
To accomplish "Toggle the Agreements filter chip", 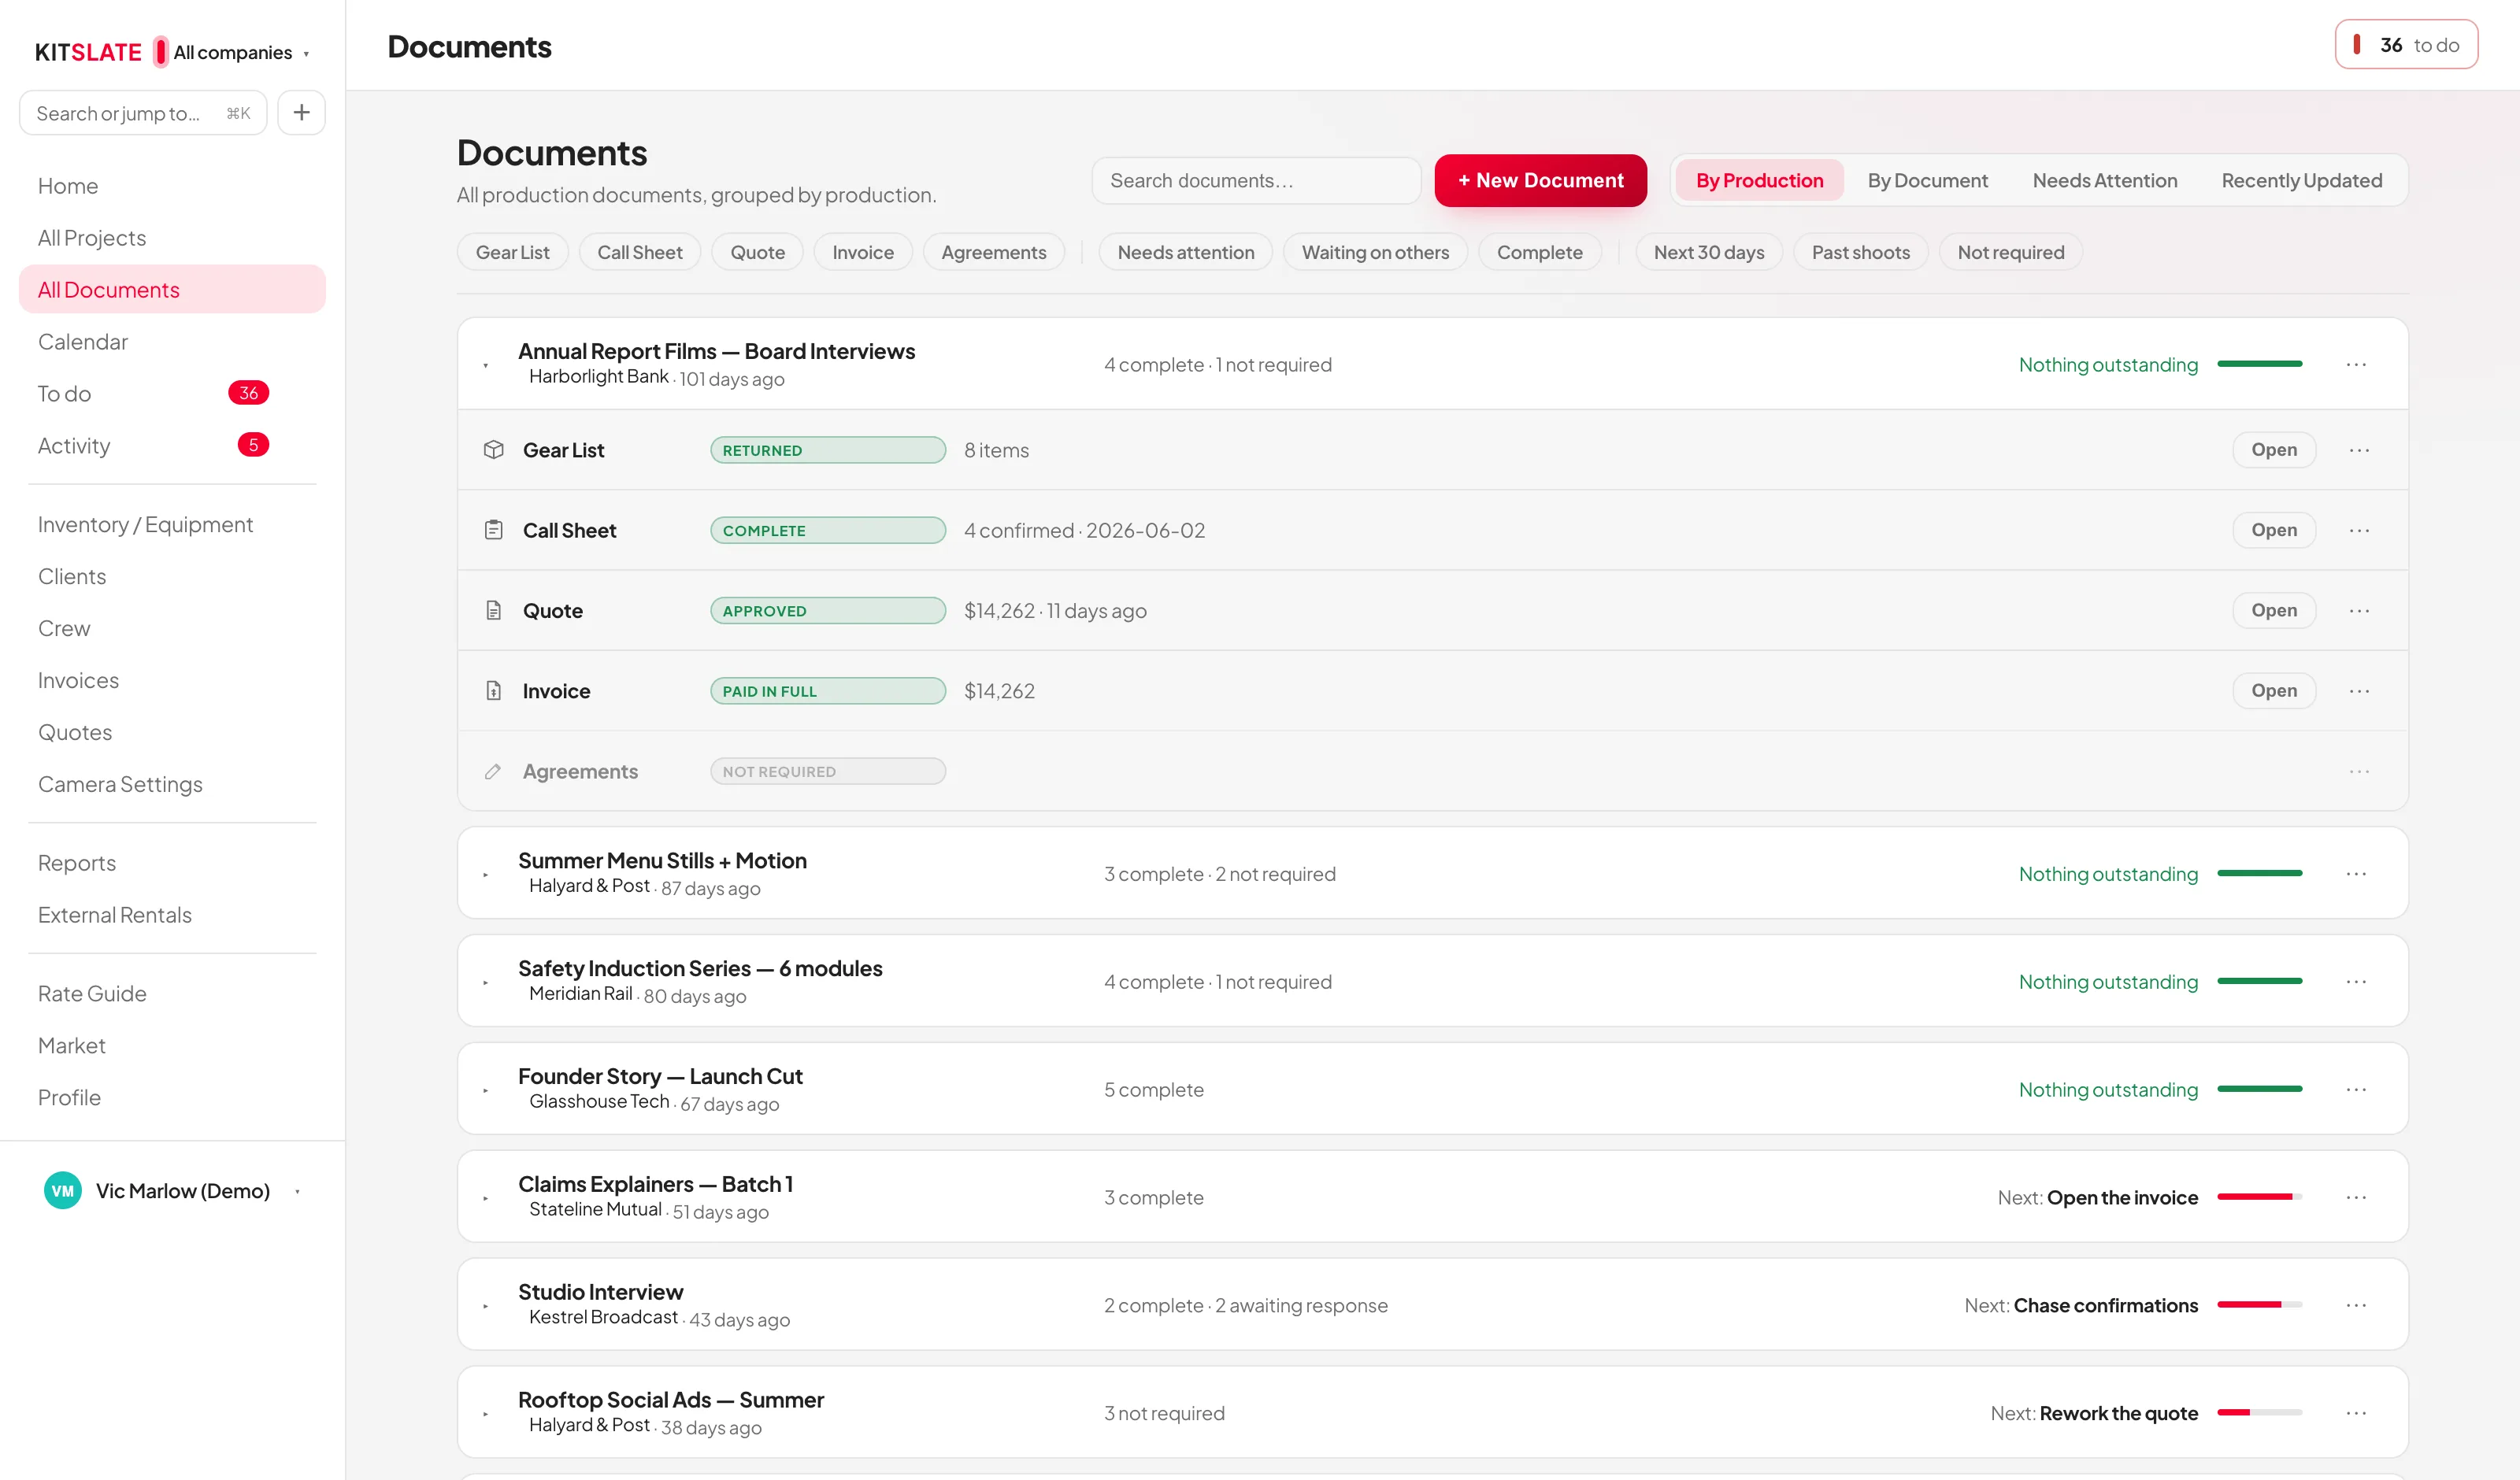I will (994, 252).
